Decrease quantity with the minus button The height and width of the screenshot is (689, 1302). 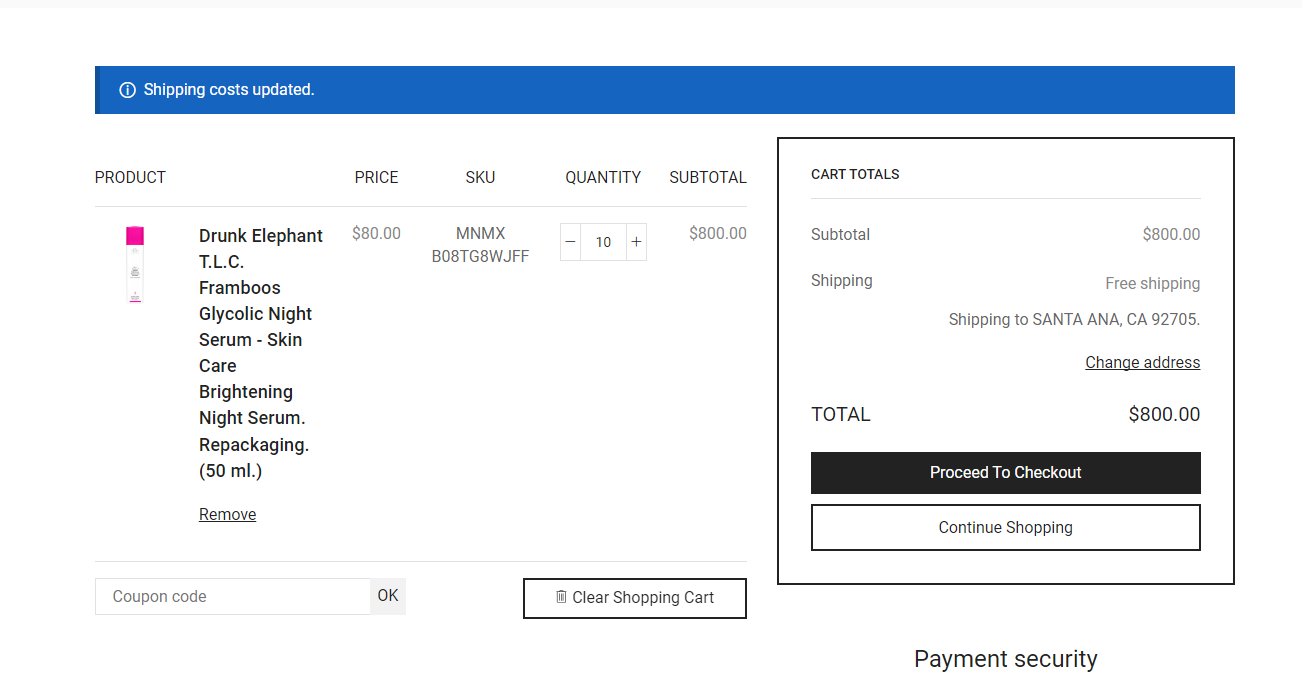click(x=570, y=242)
